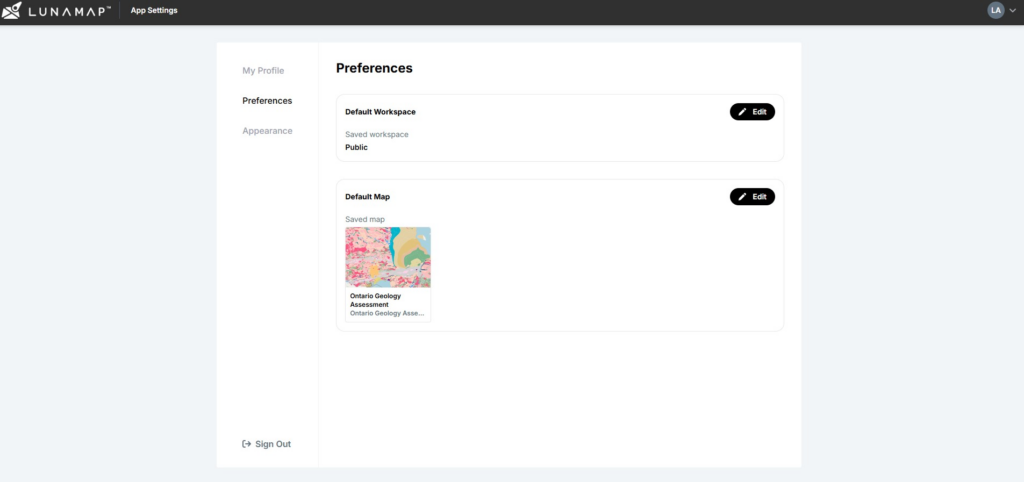The width and height of the screenshot is (1024, 482).
Task: Switch to the Appearance section
Action: (267, 131)
